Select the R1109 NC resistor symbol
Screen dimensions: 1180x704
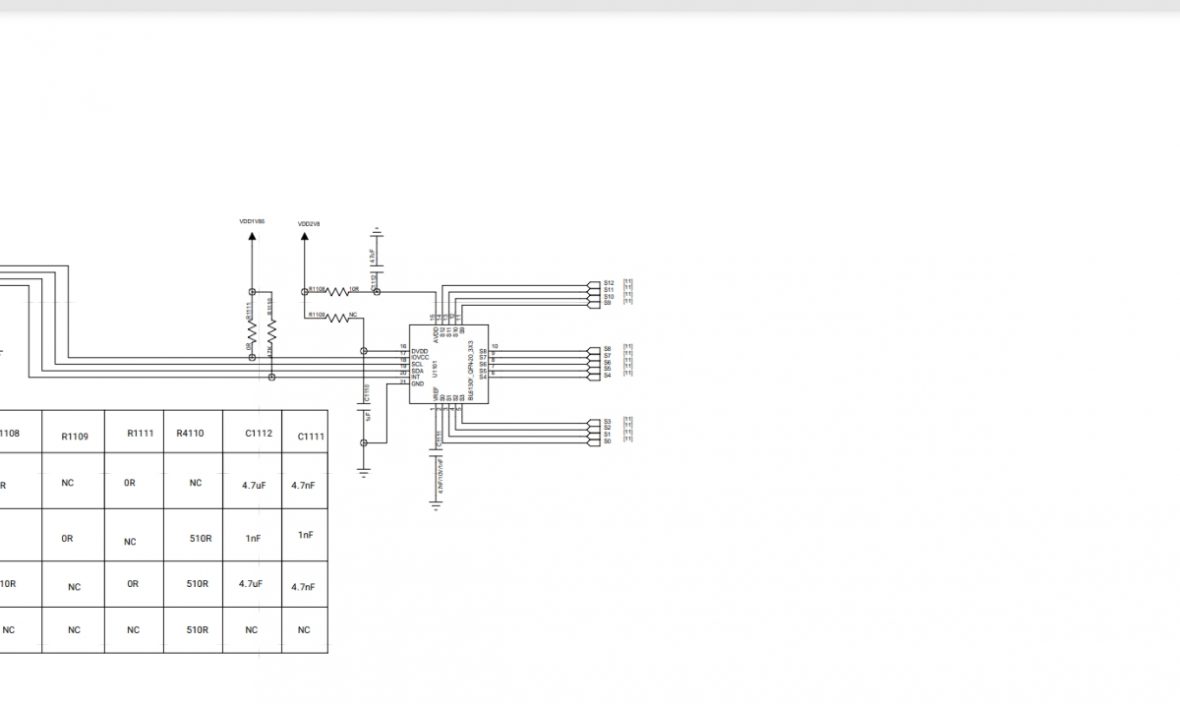339,318
